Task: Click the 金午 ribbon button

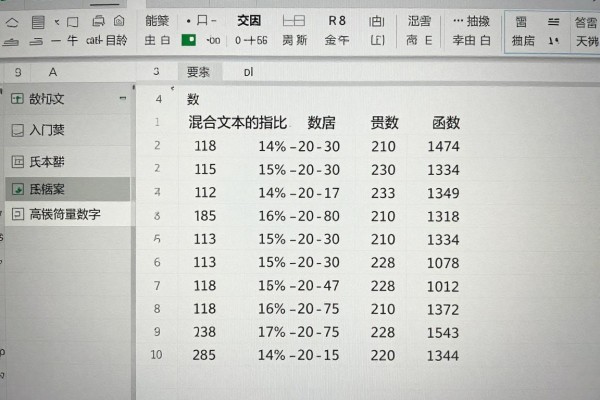Action: pos(337,40)
